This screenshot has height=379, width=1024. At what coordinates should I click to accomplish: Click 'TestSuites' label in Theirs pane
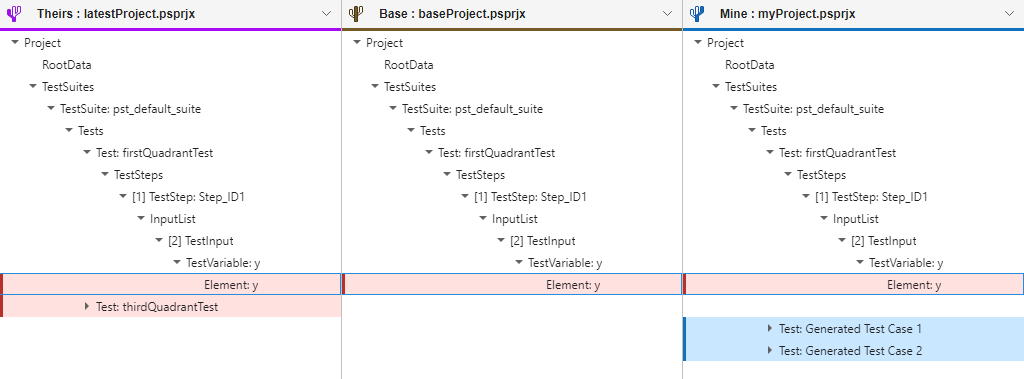[x=68, y=87]
